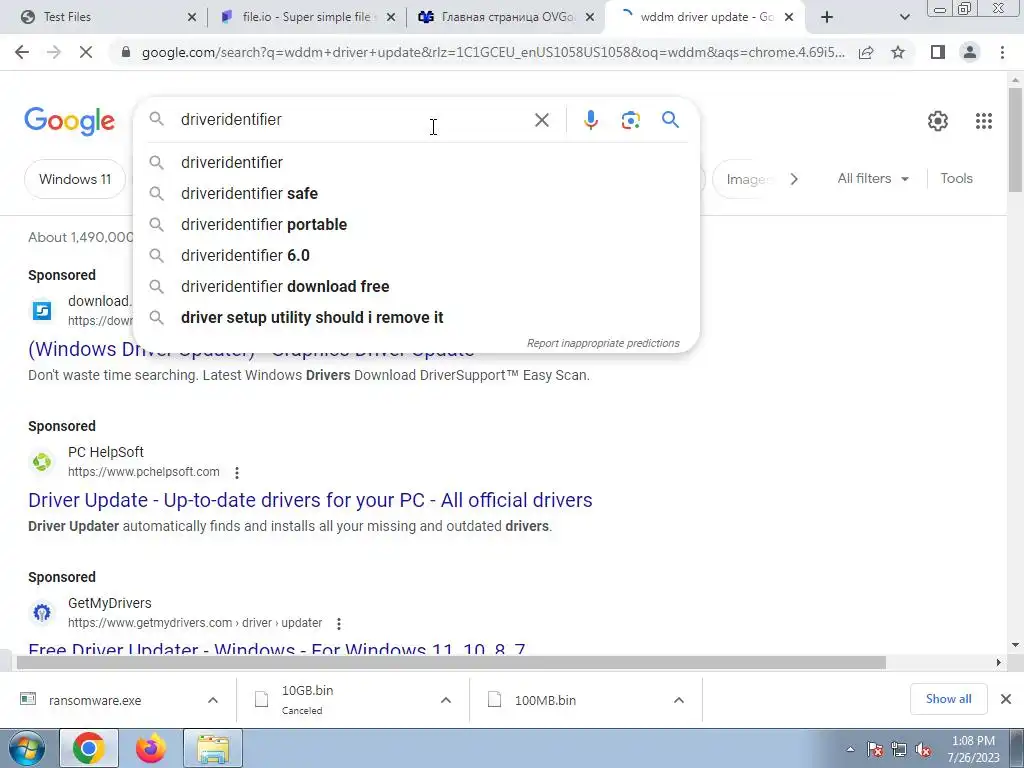Open the Google apps grid

984,121
